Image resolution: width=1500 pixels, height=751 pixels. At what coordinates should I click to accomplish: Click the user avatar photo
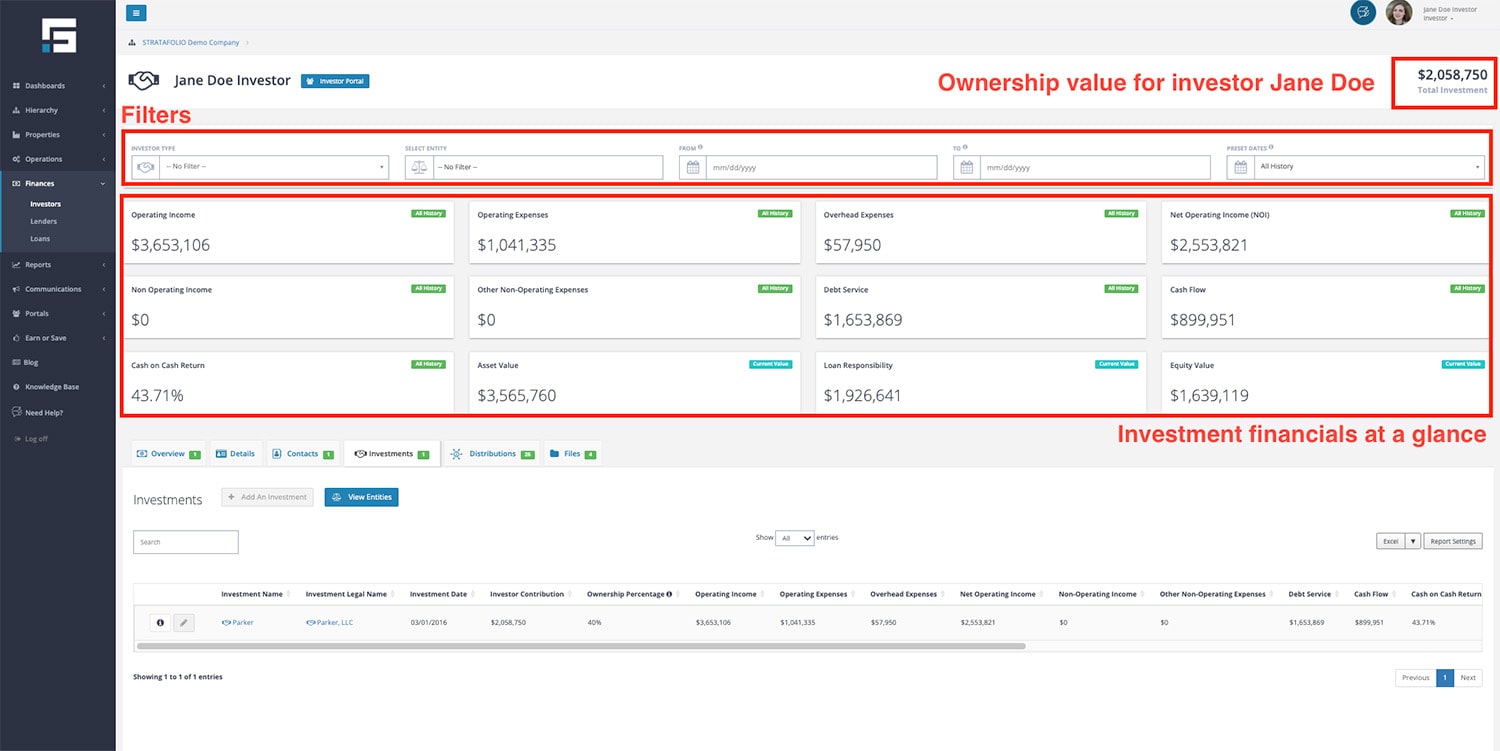1399,13
